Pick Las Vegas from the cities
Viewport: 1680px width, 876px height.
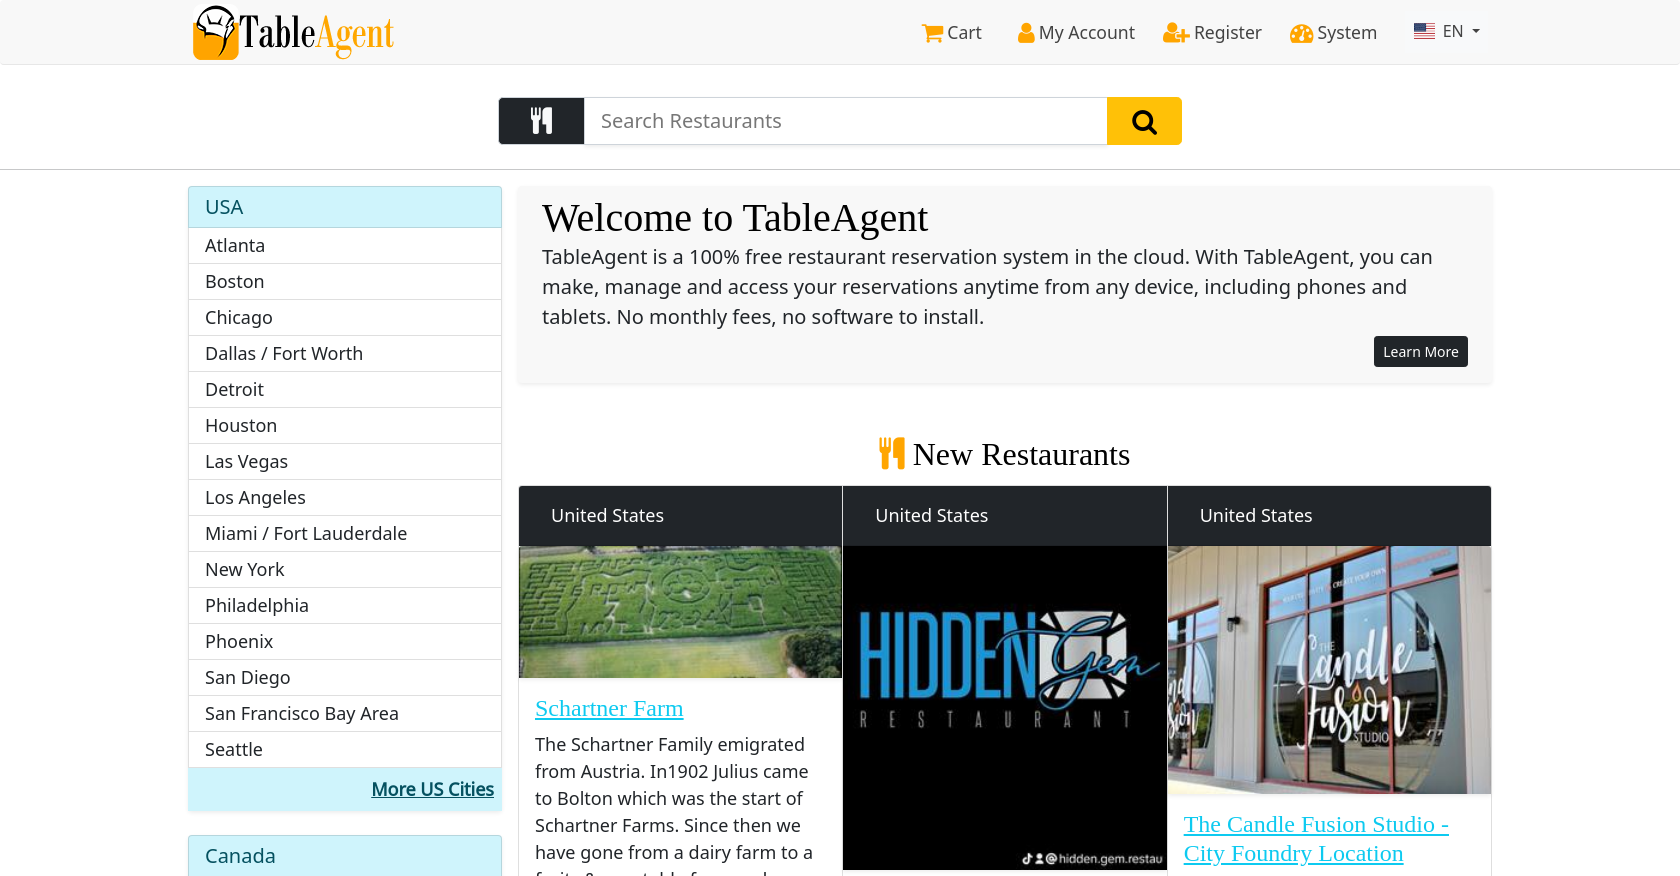point(345,462)
